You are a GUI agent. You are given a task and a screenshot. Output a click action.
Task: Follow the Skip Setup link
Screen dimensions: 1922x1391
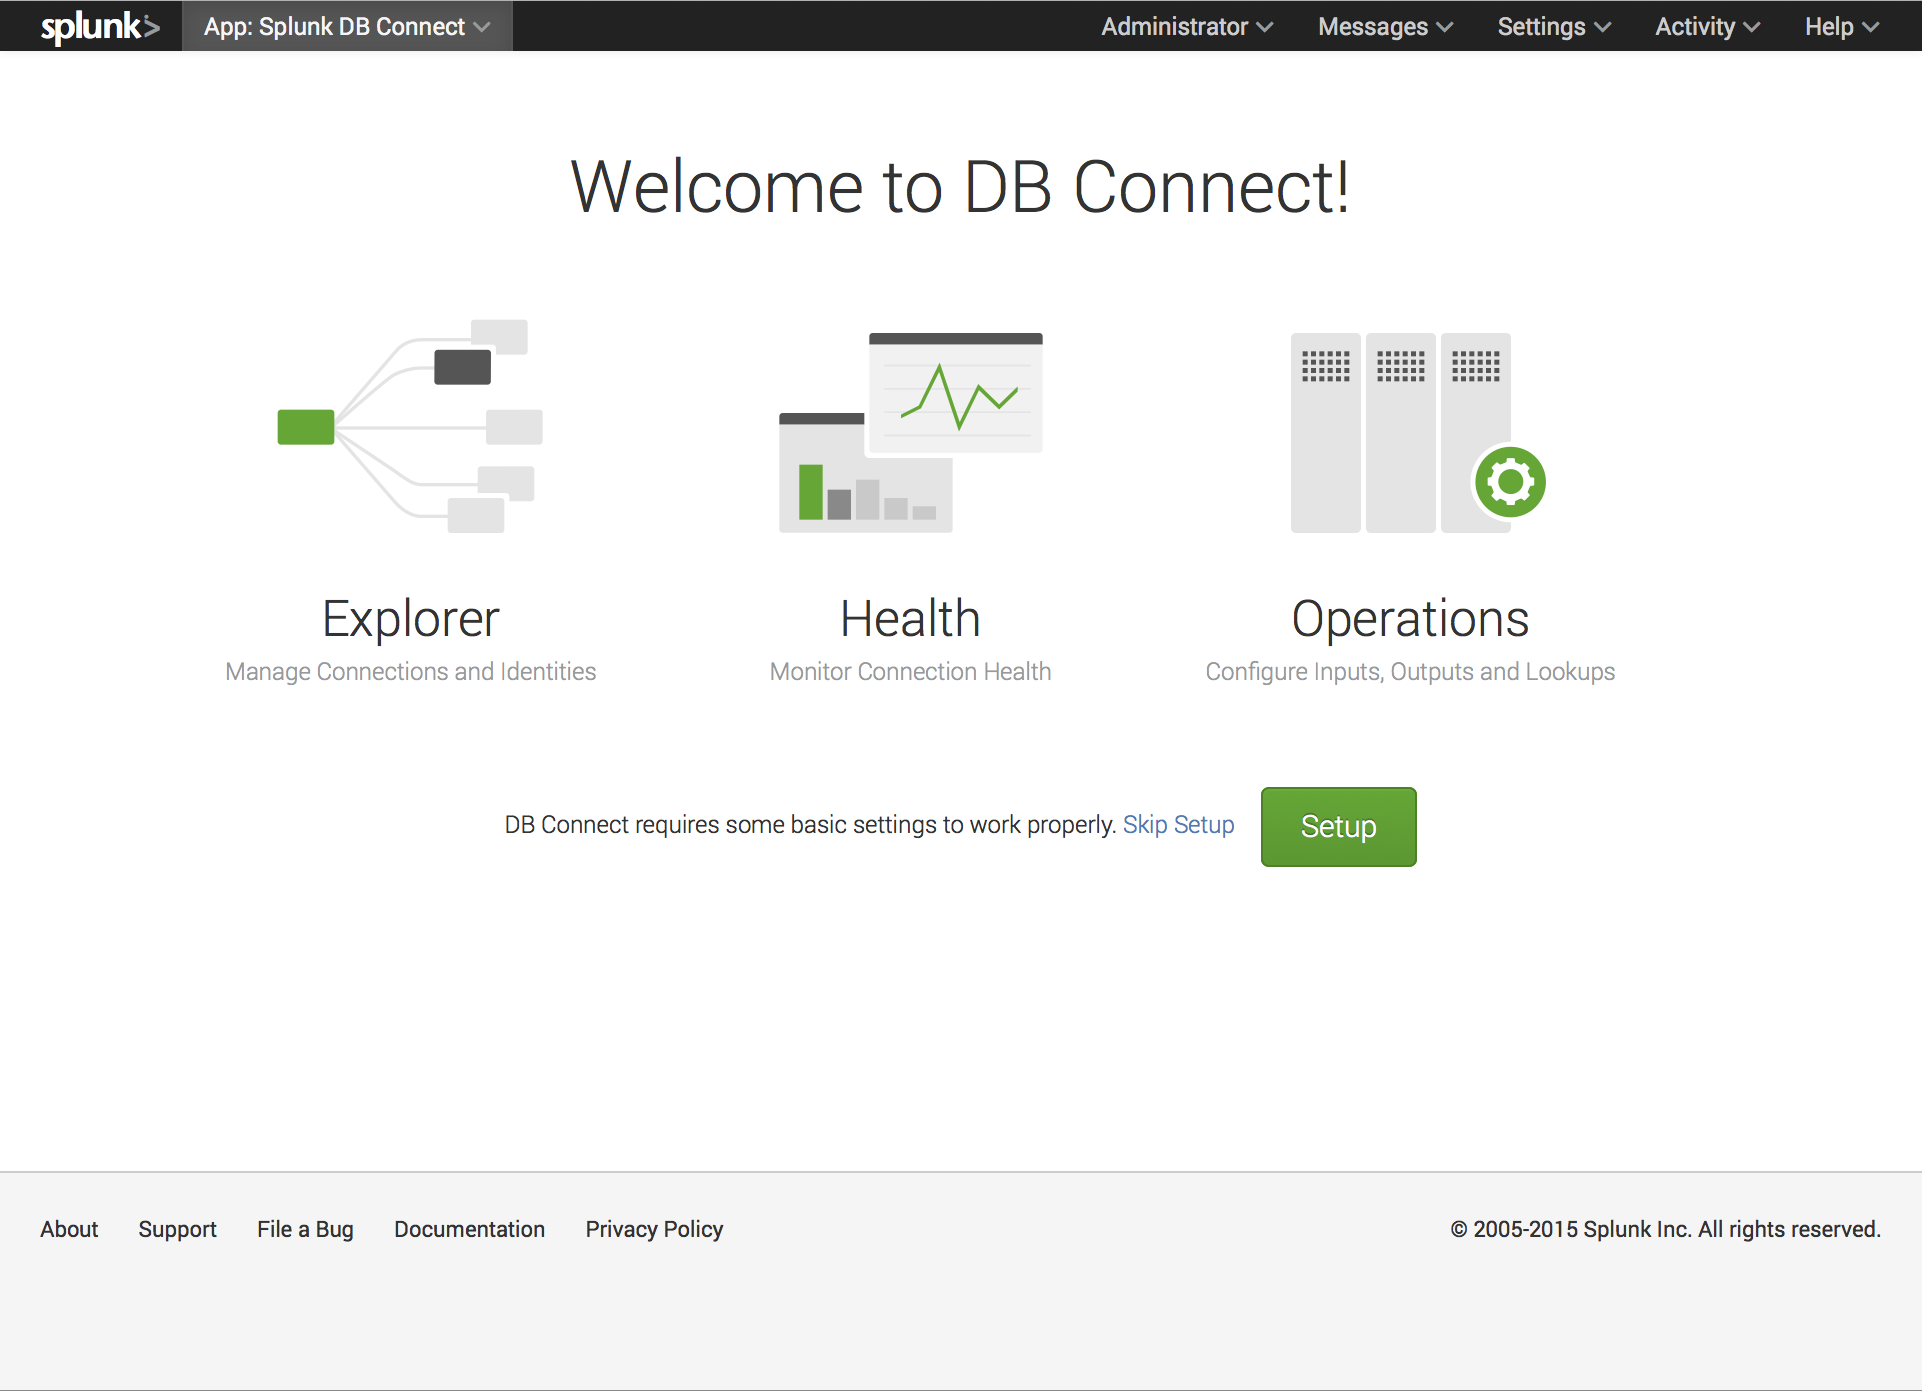[1178, 825]
